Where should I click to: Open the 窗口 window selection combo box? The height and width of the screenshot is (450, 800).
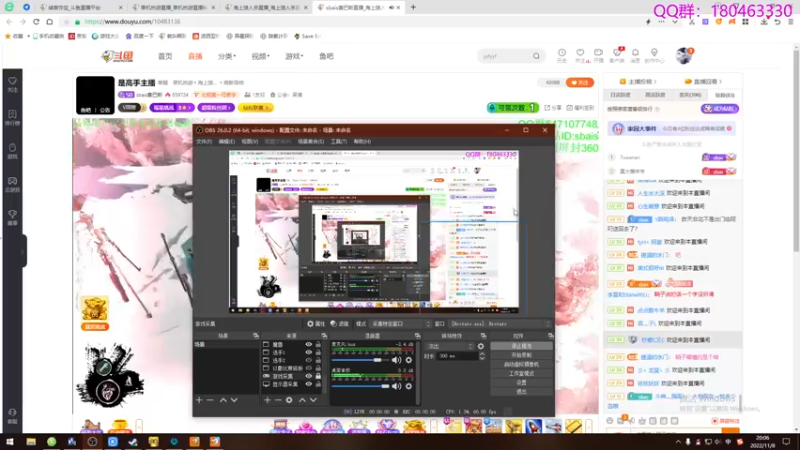(501, 324)
